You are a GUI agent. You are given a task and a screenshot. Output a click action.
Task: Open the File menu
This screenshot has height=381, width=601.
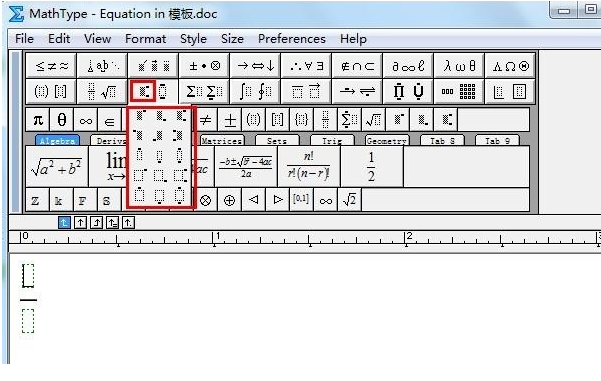tap(24, 39)
